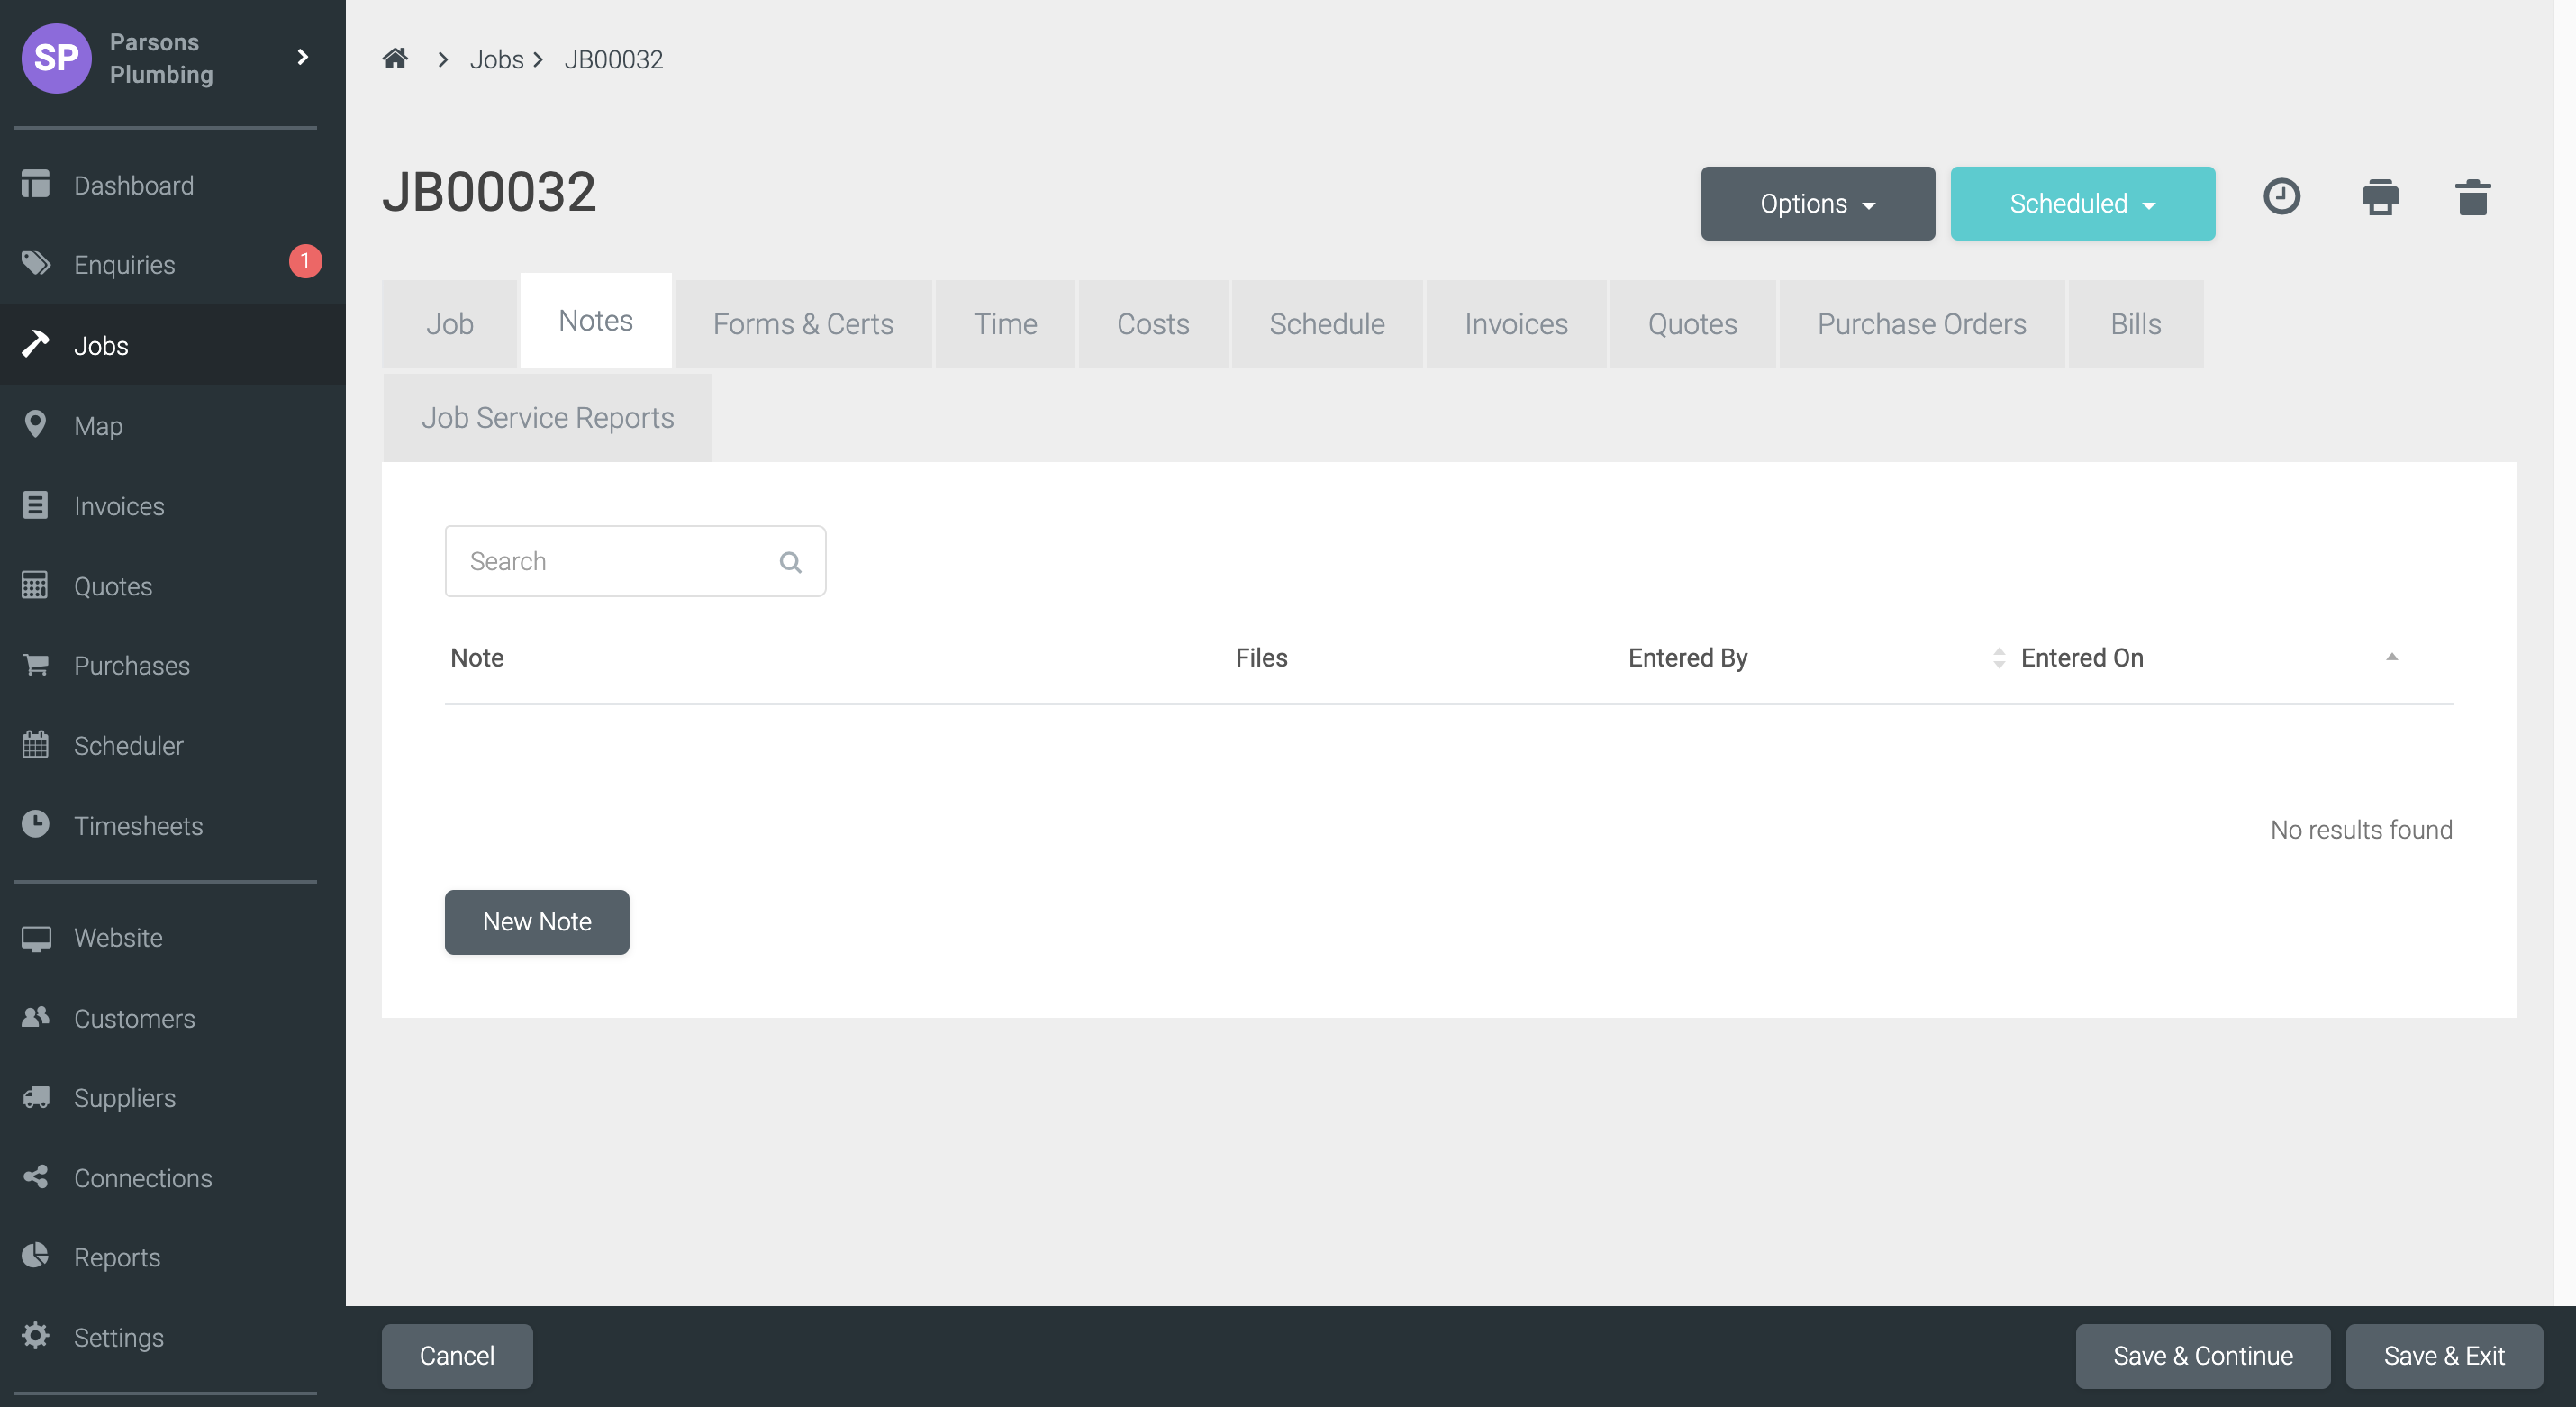Click Save & Exit
This screenshot has width=2576, height=1407.
pyautogui.click(x=2444, y=1356)
